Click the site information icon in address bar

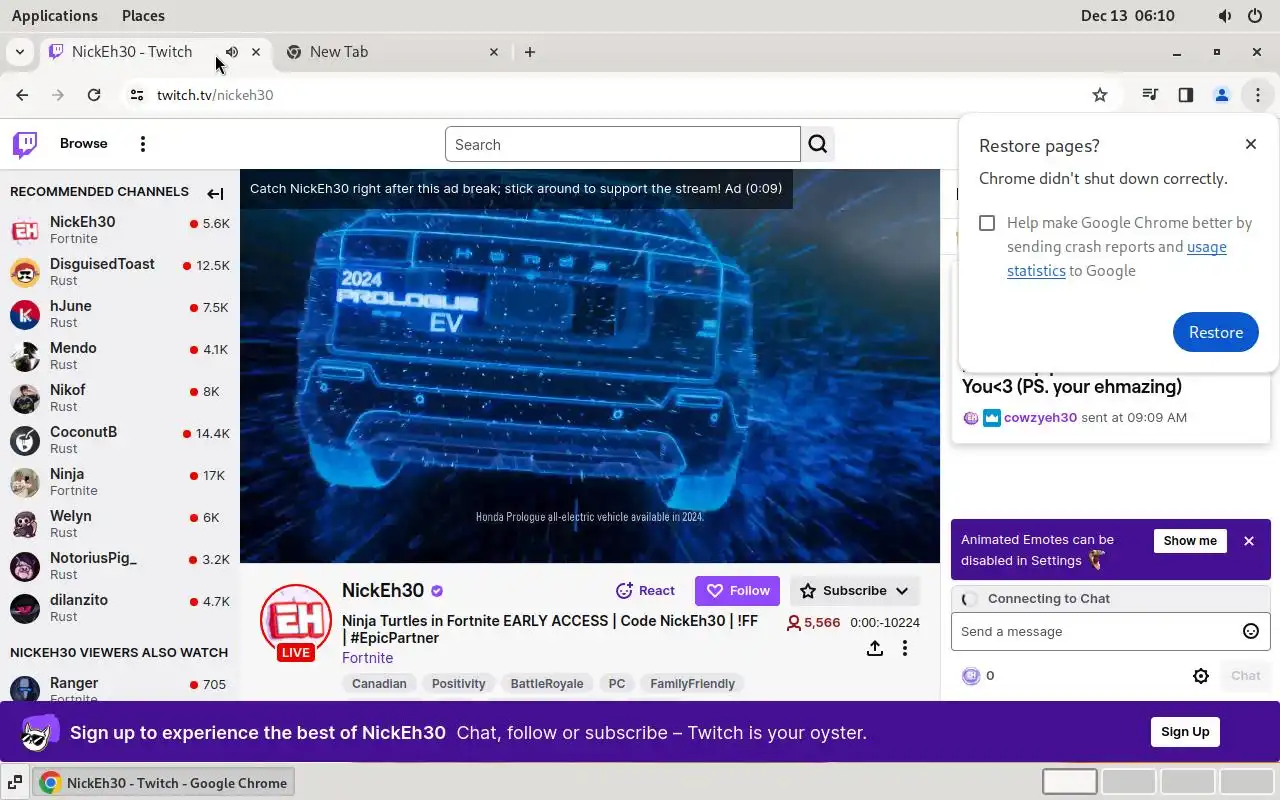(137, 95)
